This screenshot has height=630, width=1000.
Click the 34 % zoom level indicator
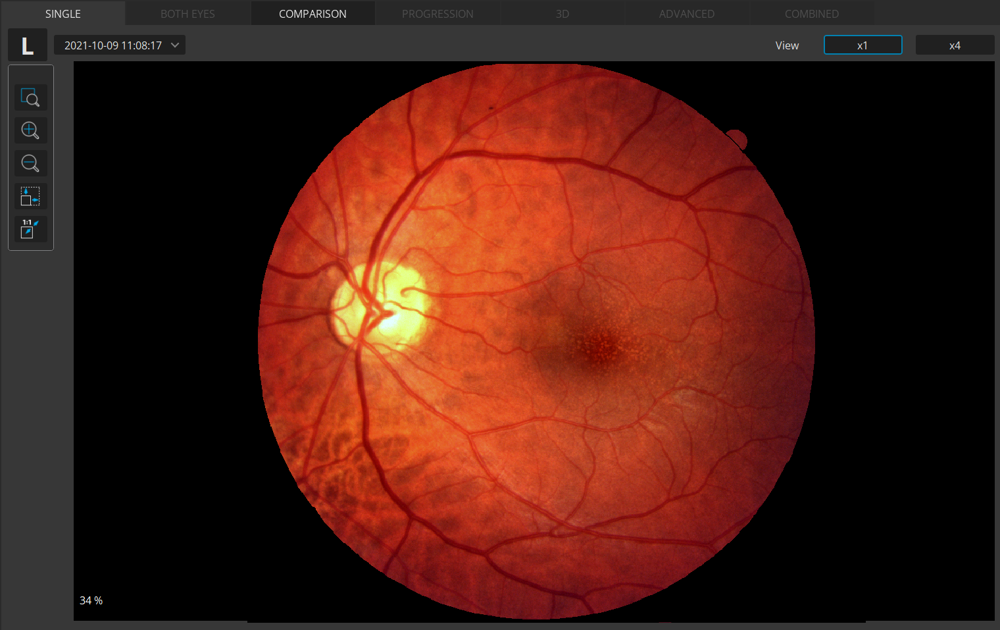[91, 600]
